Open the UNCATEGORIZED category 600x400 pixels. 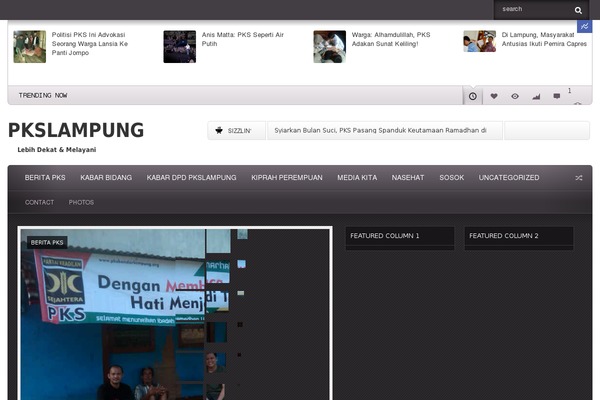(509, 178)
